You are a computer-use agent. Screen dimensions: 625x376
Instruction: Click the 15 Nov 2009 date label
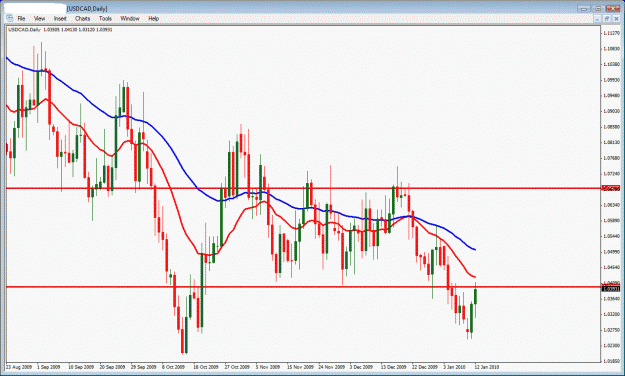tap(300, 367)
